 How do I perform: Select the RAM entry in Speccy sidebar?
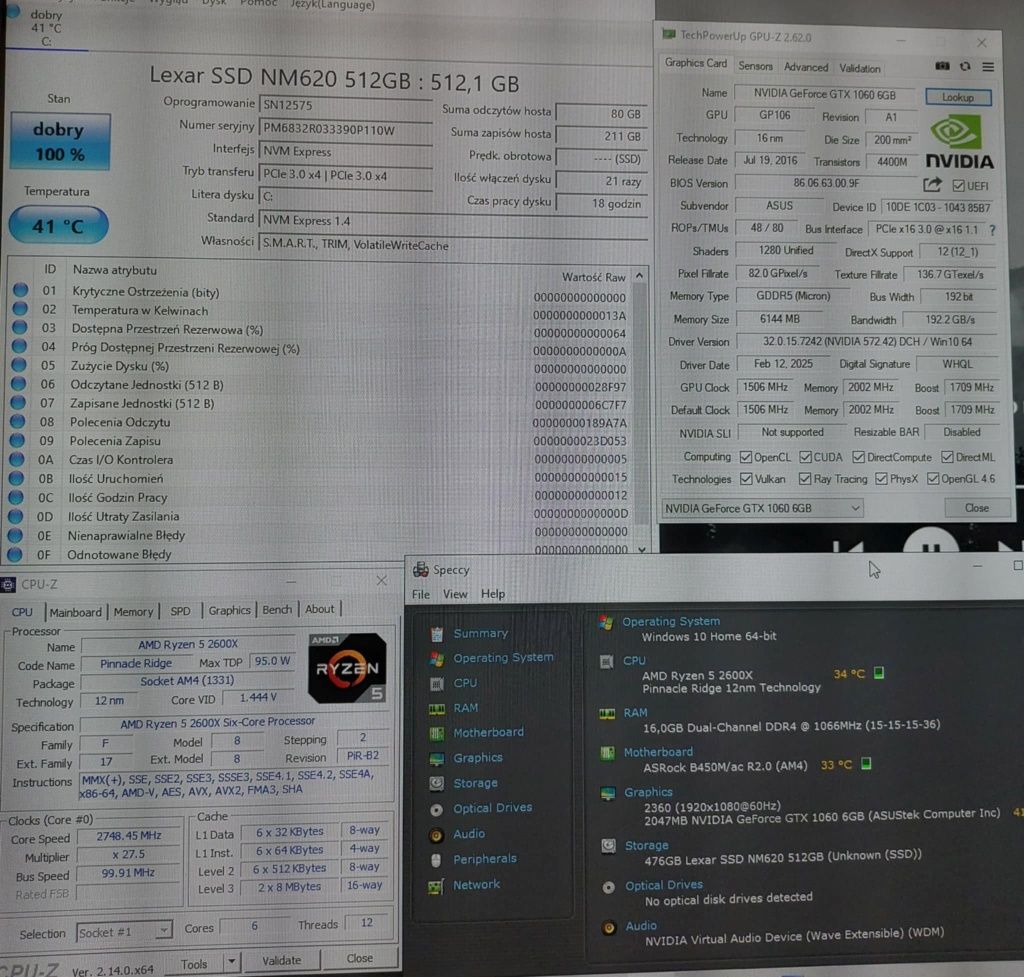coord(466,708)
